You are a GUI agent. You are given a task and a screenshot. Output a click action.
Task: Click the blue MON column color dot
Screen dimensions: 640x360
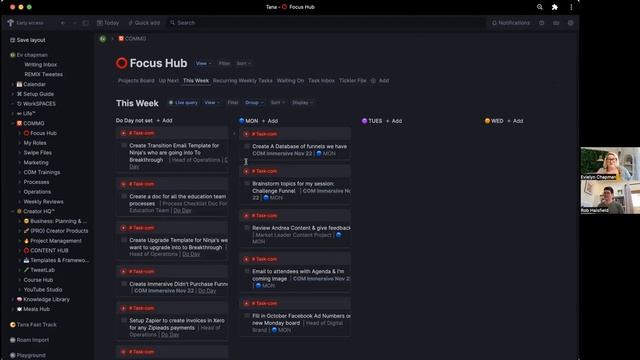(x=242, y=121)
